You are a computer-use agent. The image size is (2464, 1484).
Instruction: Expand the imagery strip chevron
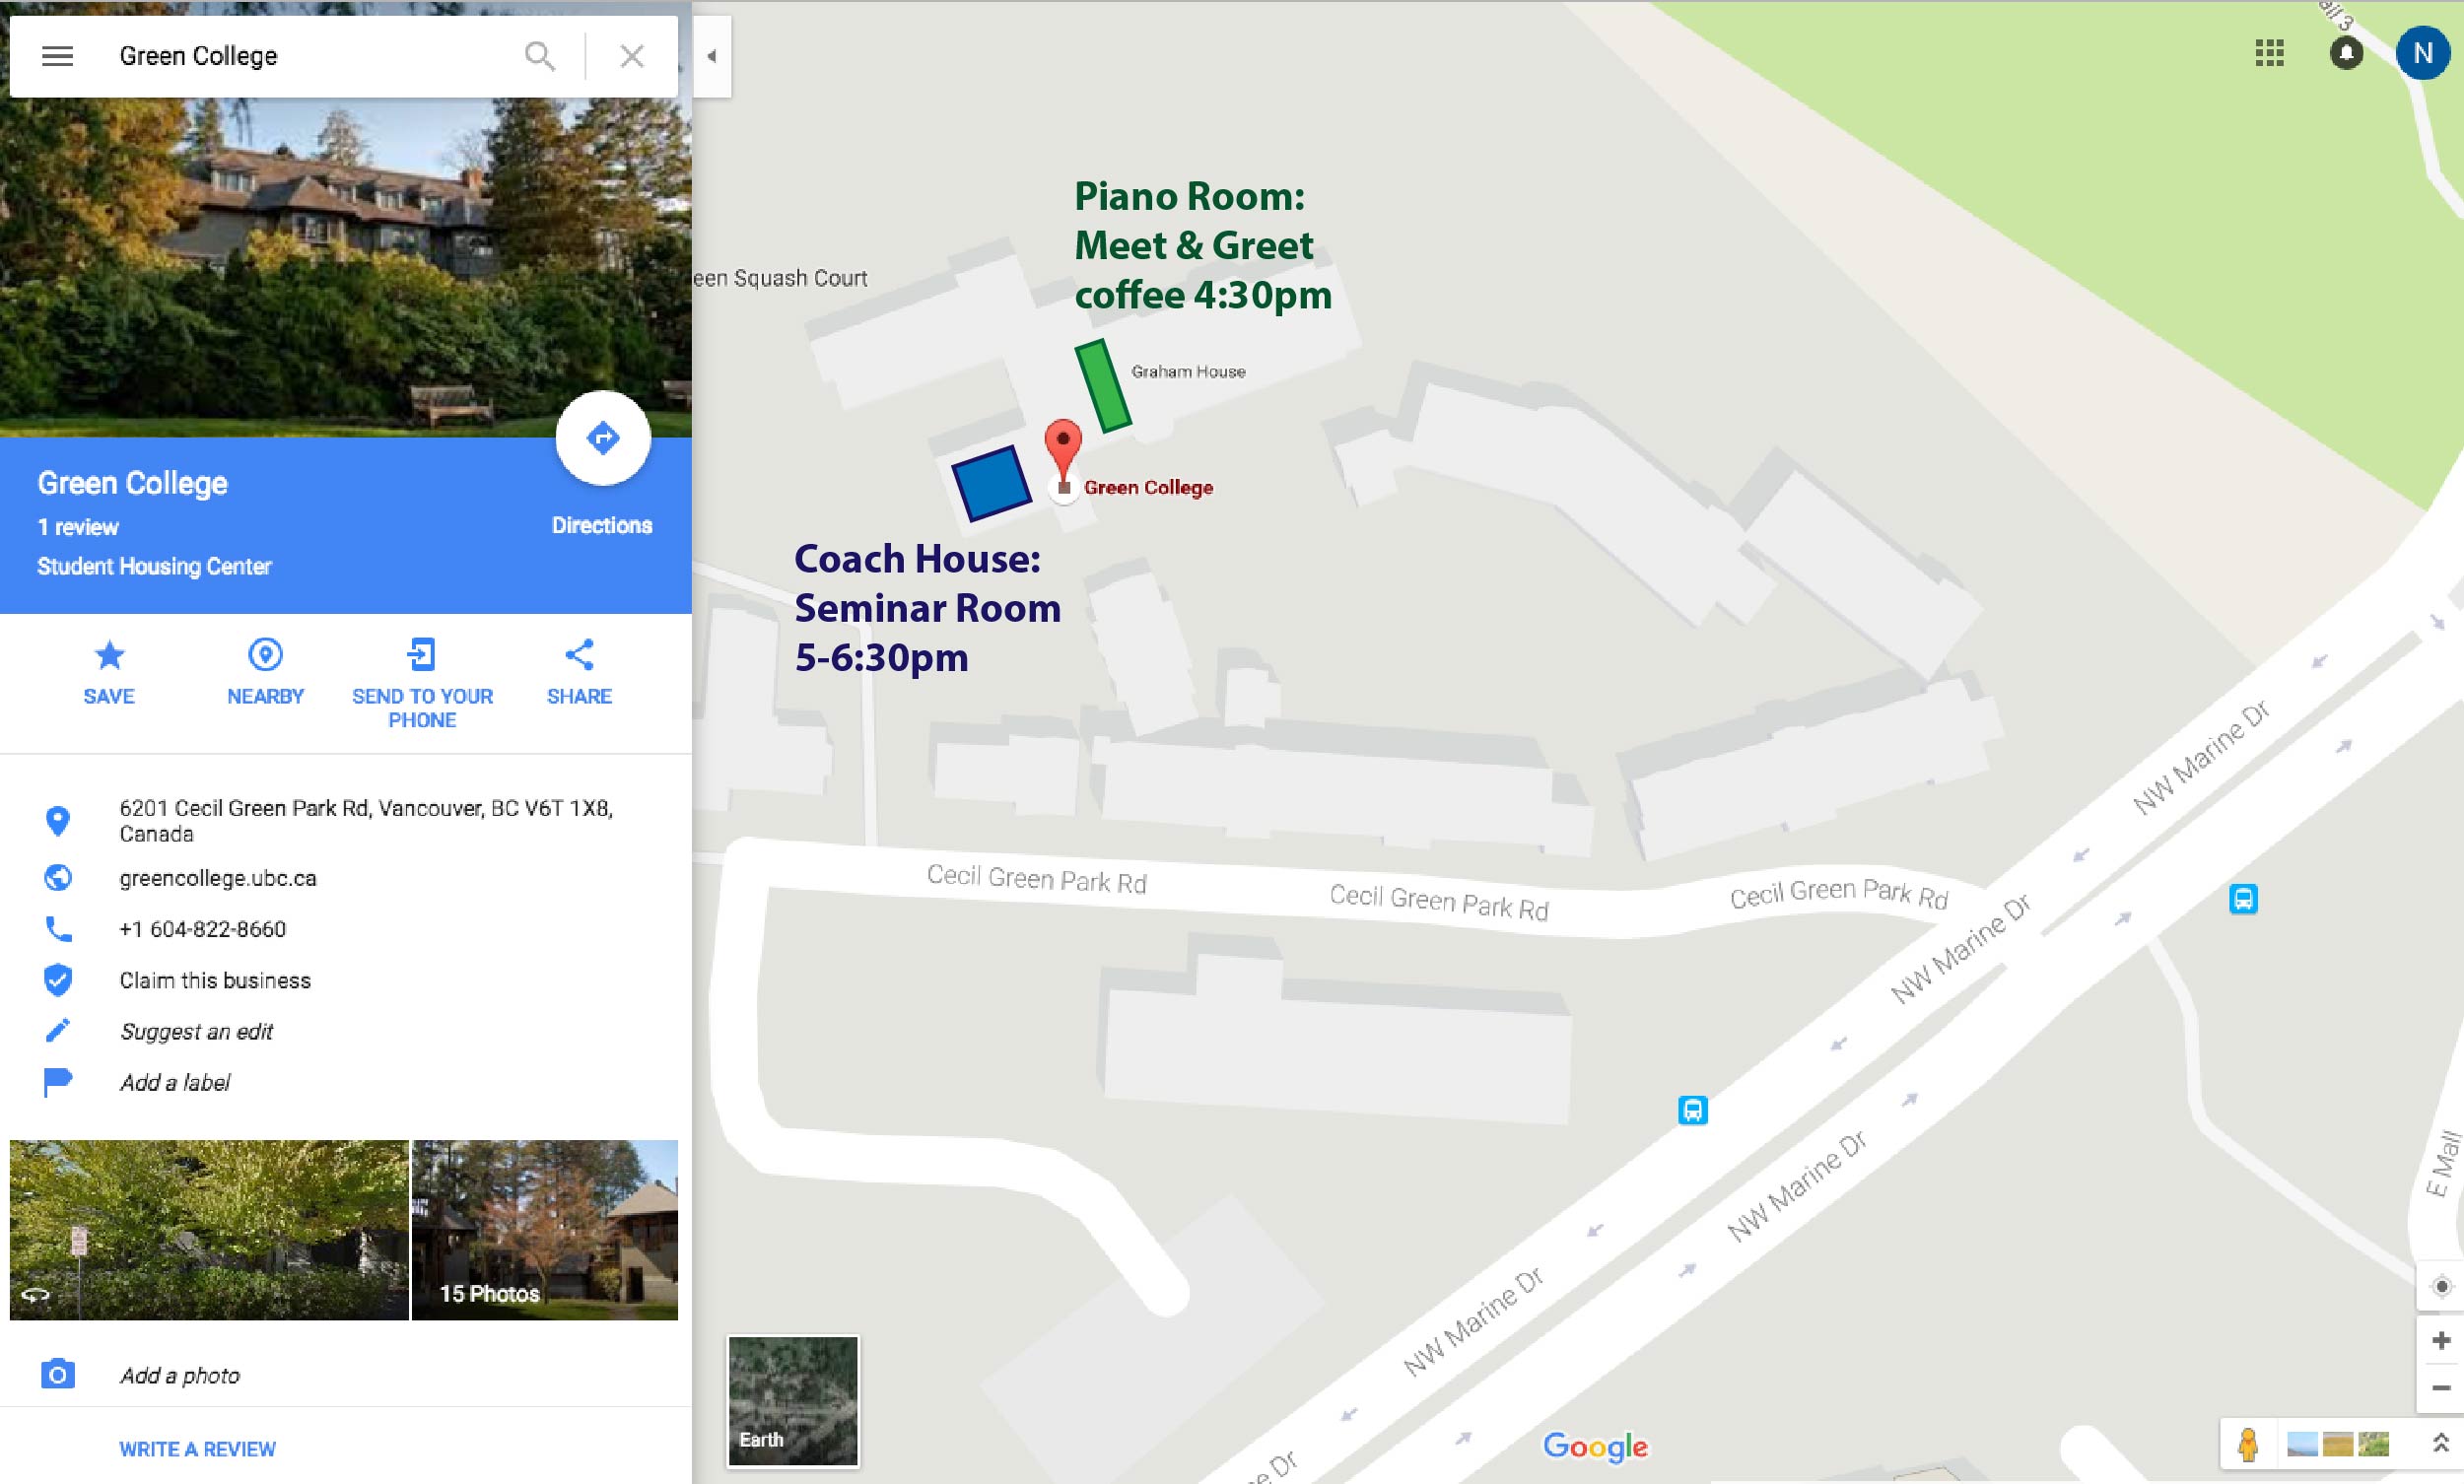click(2440, 1443)
